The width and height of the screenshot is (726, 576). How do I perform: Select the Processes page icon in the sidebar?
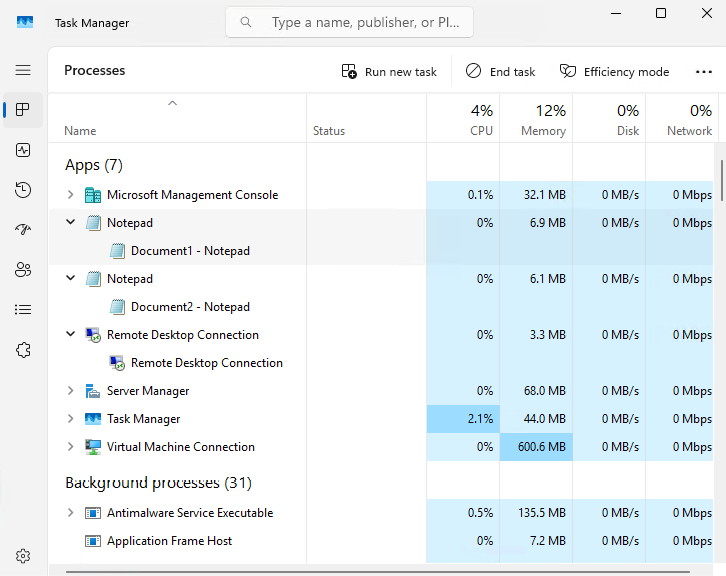tap(23, 110)
